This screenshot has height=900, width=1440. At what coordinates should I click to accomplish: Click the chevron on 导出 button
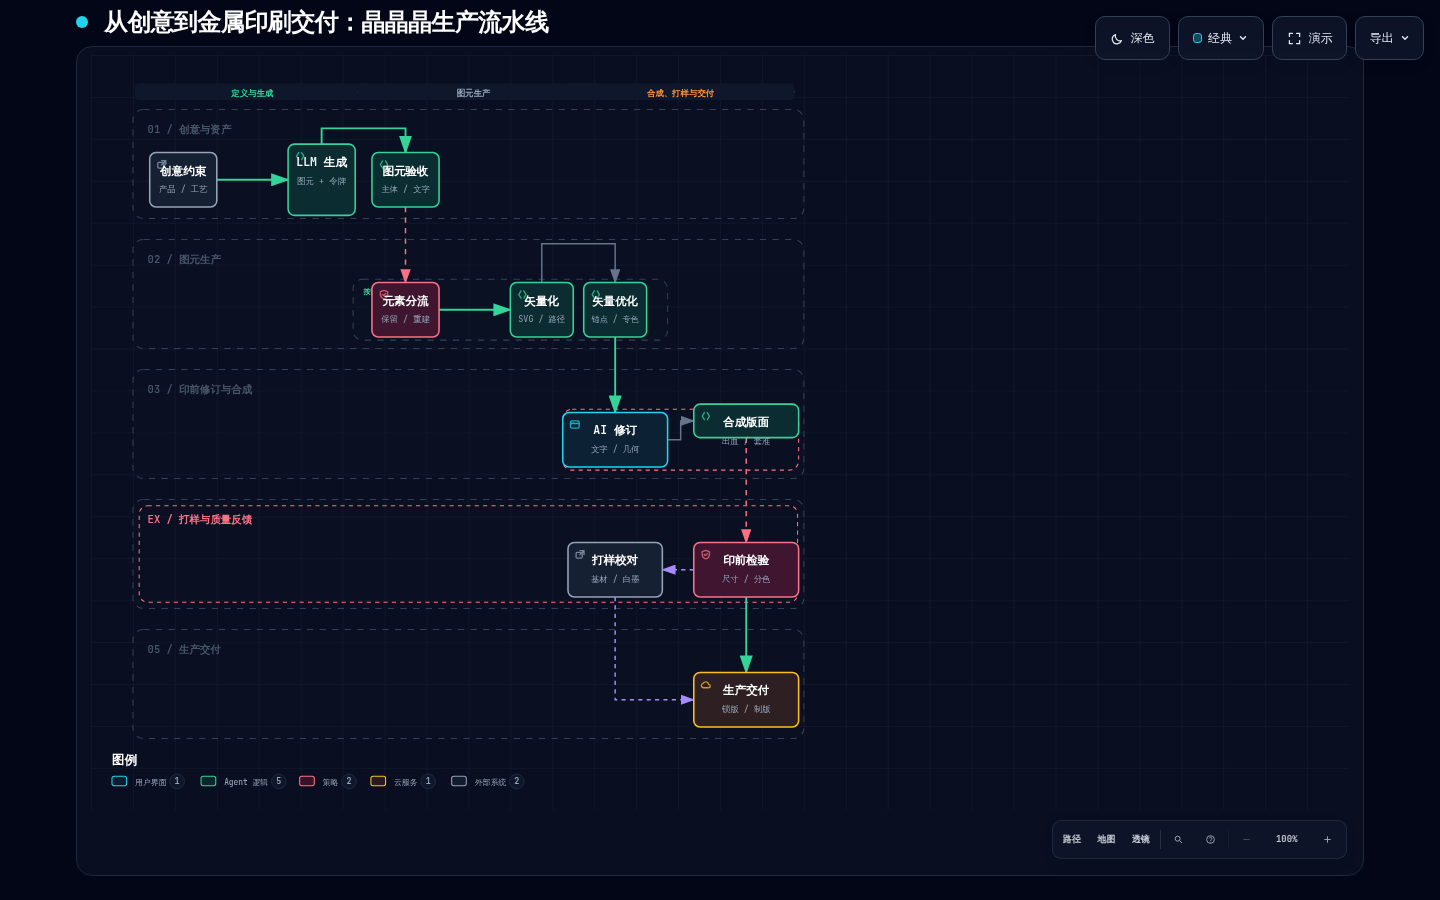pos(1405,38)
